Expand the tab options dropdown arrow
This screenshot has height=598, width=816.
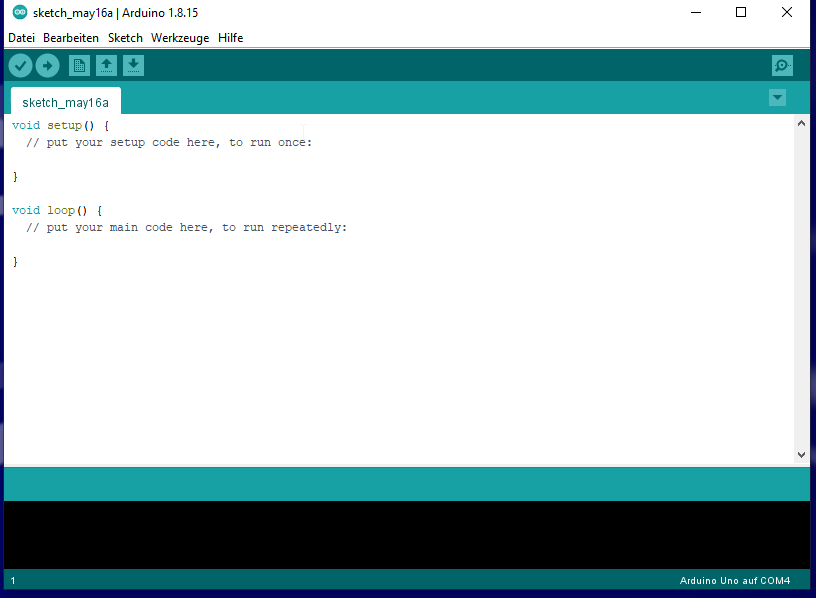point(777,97)
